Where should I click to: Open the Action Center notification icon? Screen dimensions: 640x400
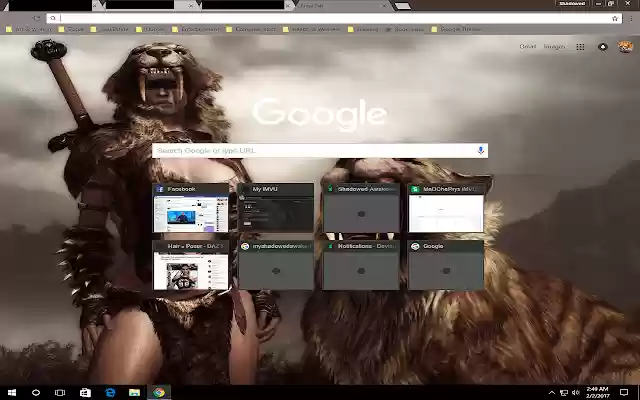(624, 393)
